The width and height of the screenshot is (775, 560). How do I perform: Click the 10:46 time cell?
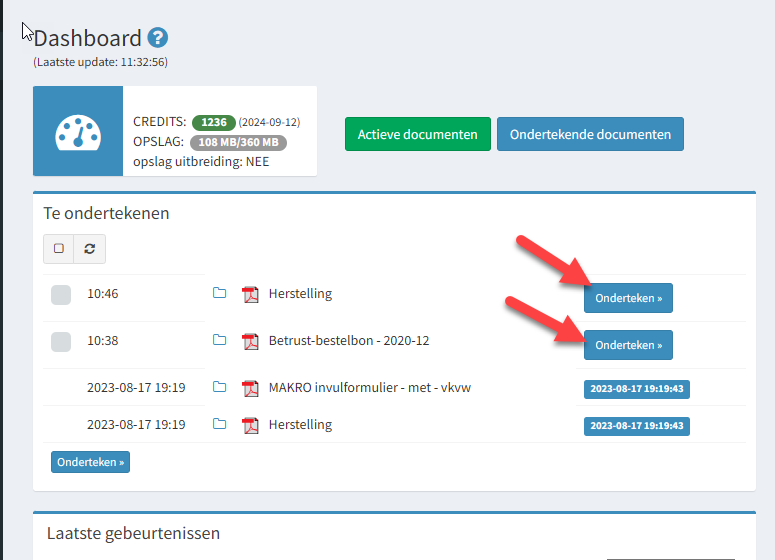tap(103, 294)
